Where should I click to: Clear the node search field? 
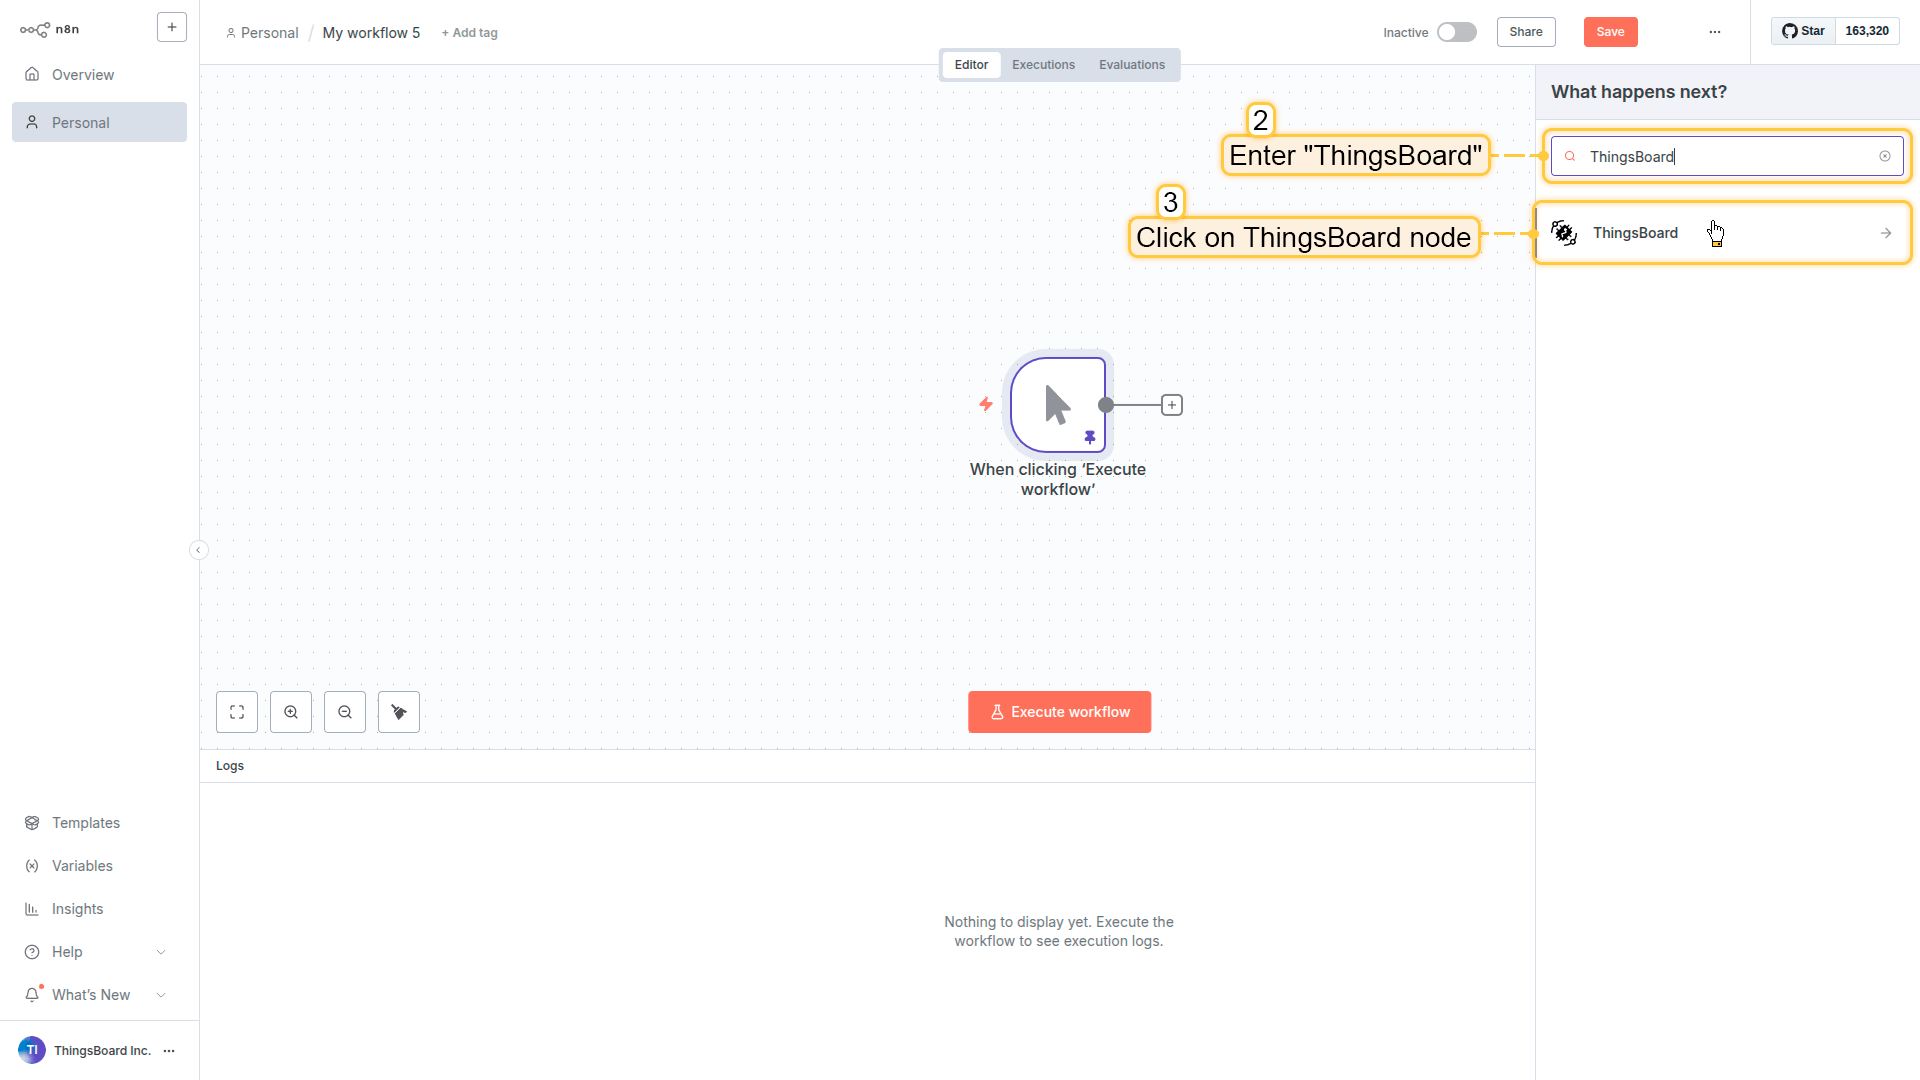[1885, 156]
